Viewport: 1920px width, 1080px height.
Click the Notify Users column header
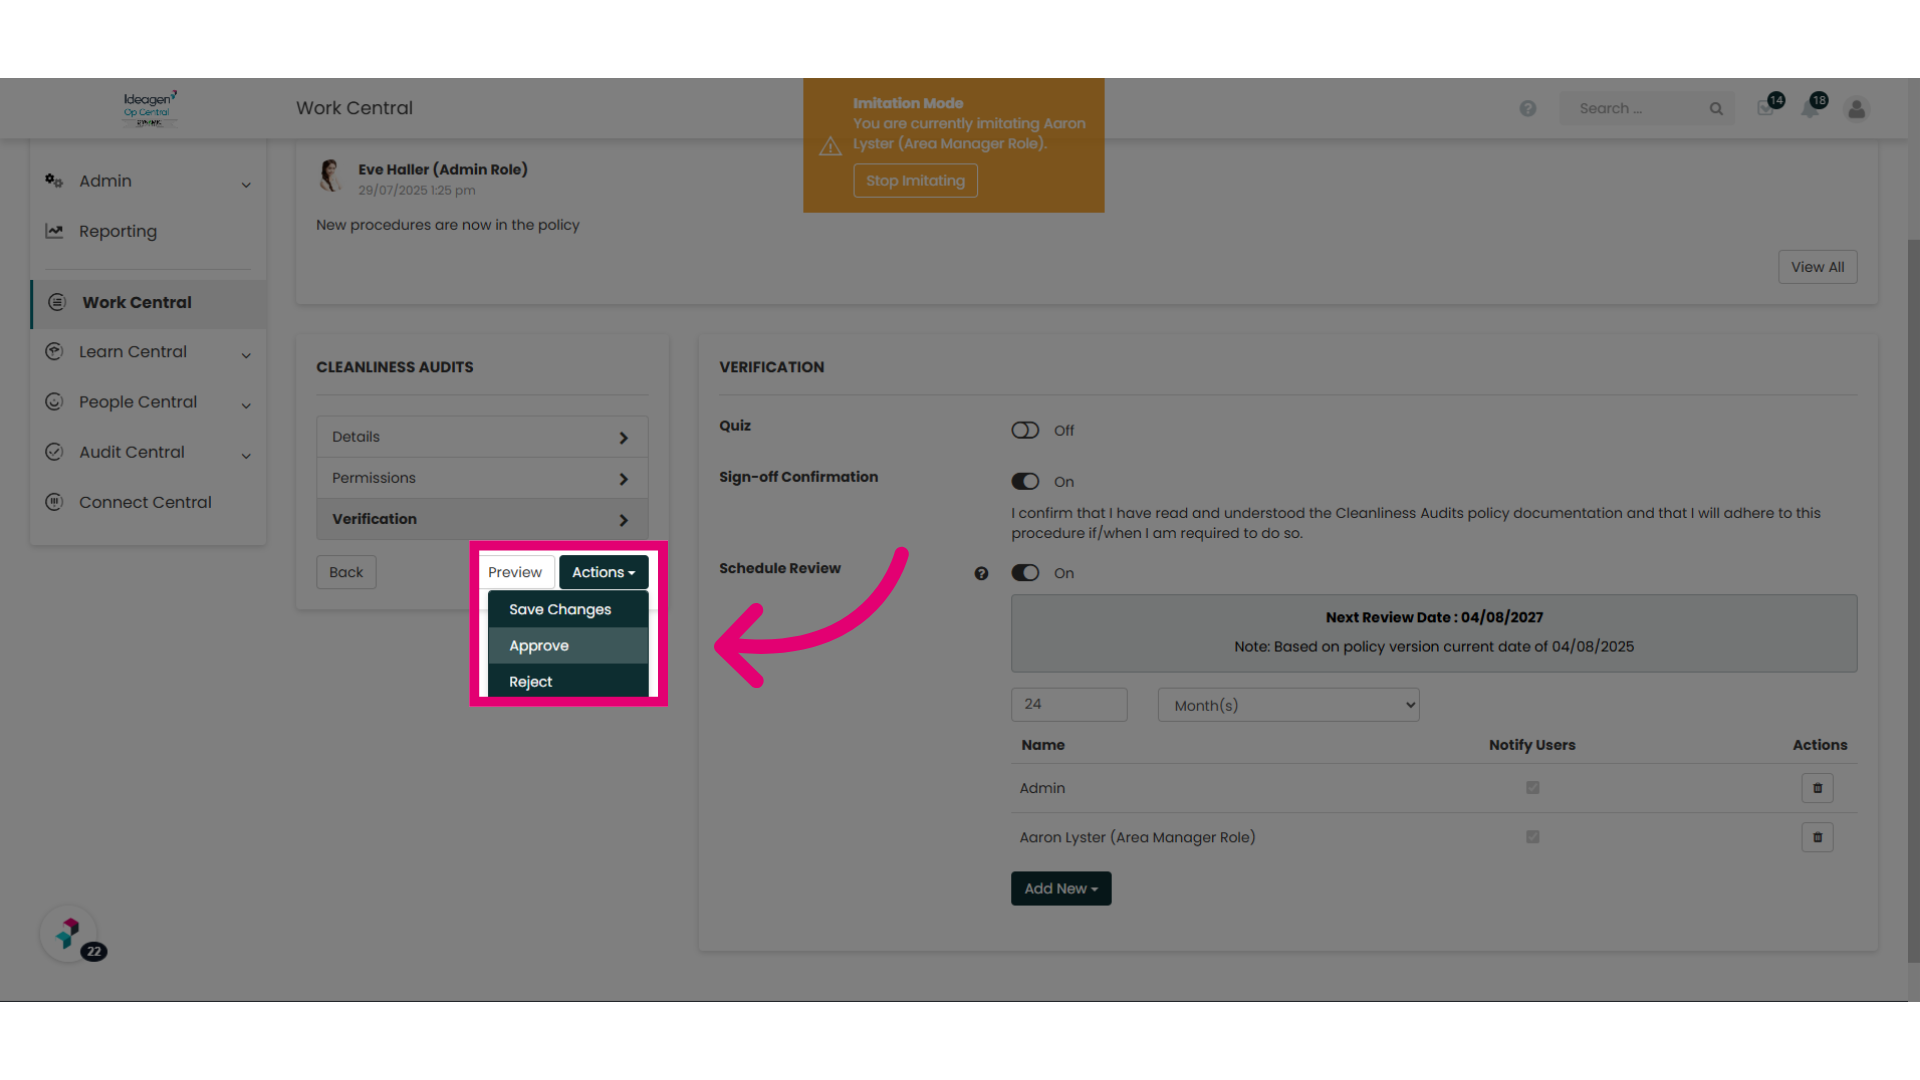tap(1532, 745)
